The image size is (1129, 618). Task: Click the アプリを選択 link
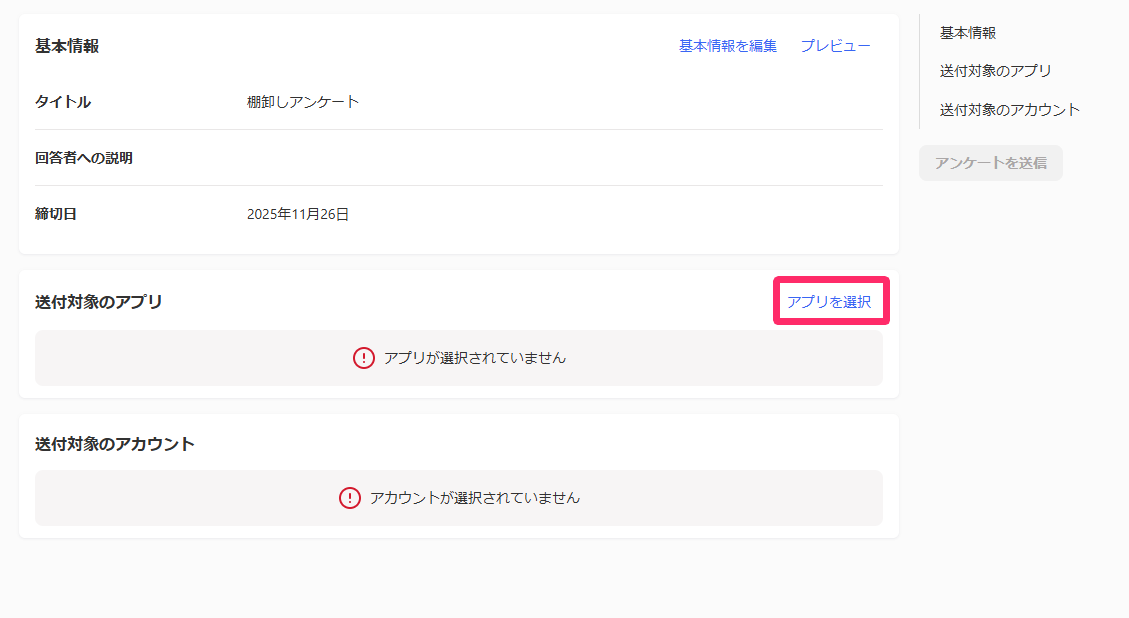click(829, 301)
